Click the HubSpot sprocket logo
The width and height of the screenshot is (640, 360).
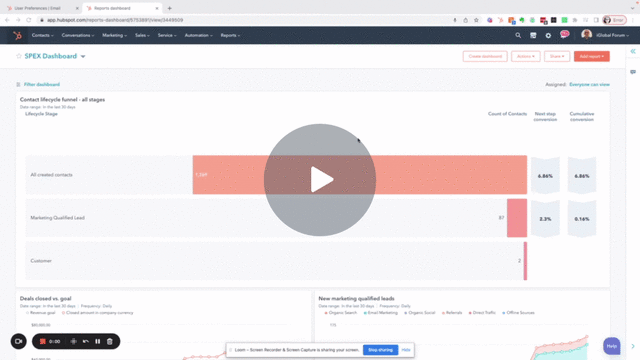[17, 36]
